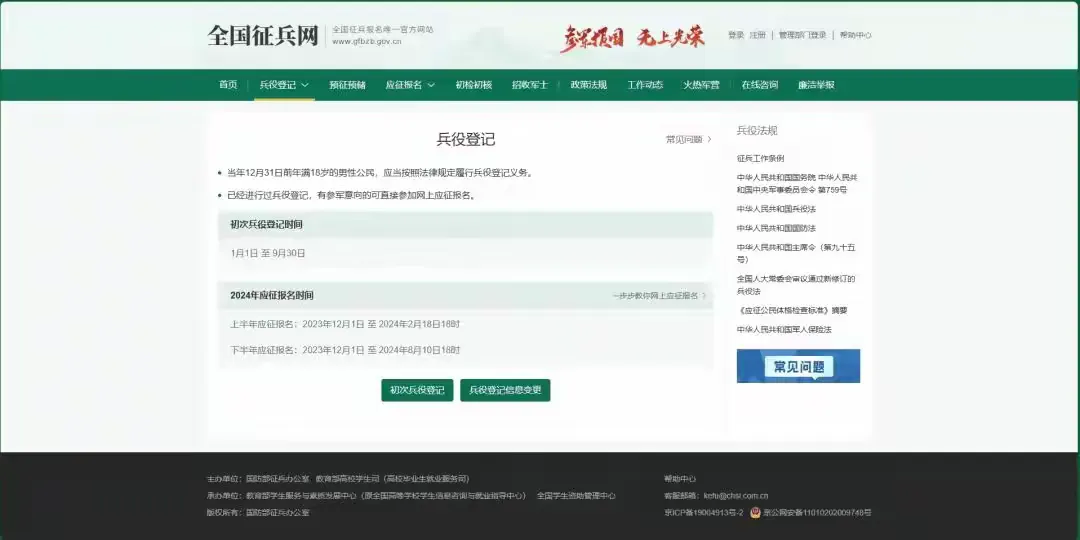Click the chevron next to 常见问题
The height and width of the screenshot is (540, 1080).
(x=709, y=139)
